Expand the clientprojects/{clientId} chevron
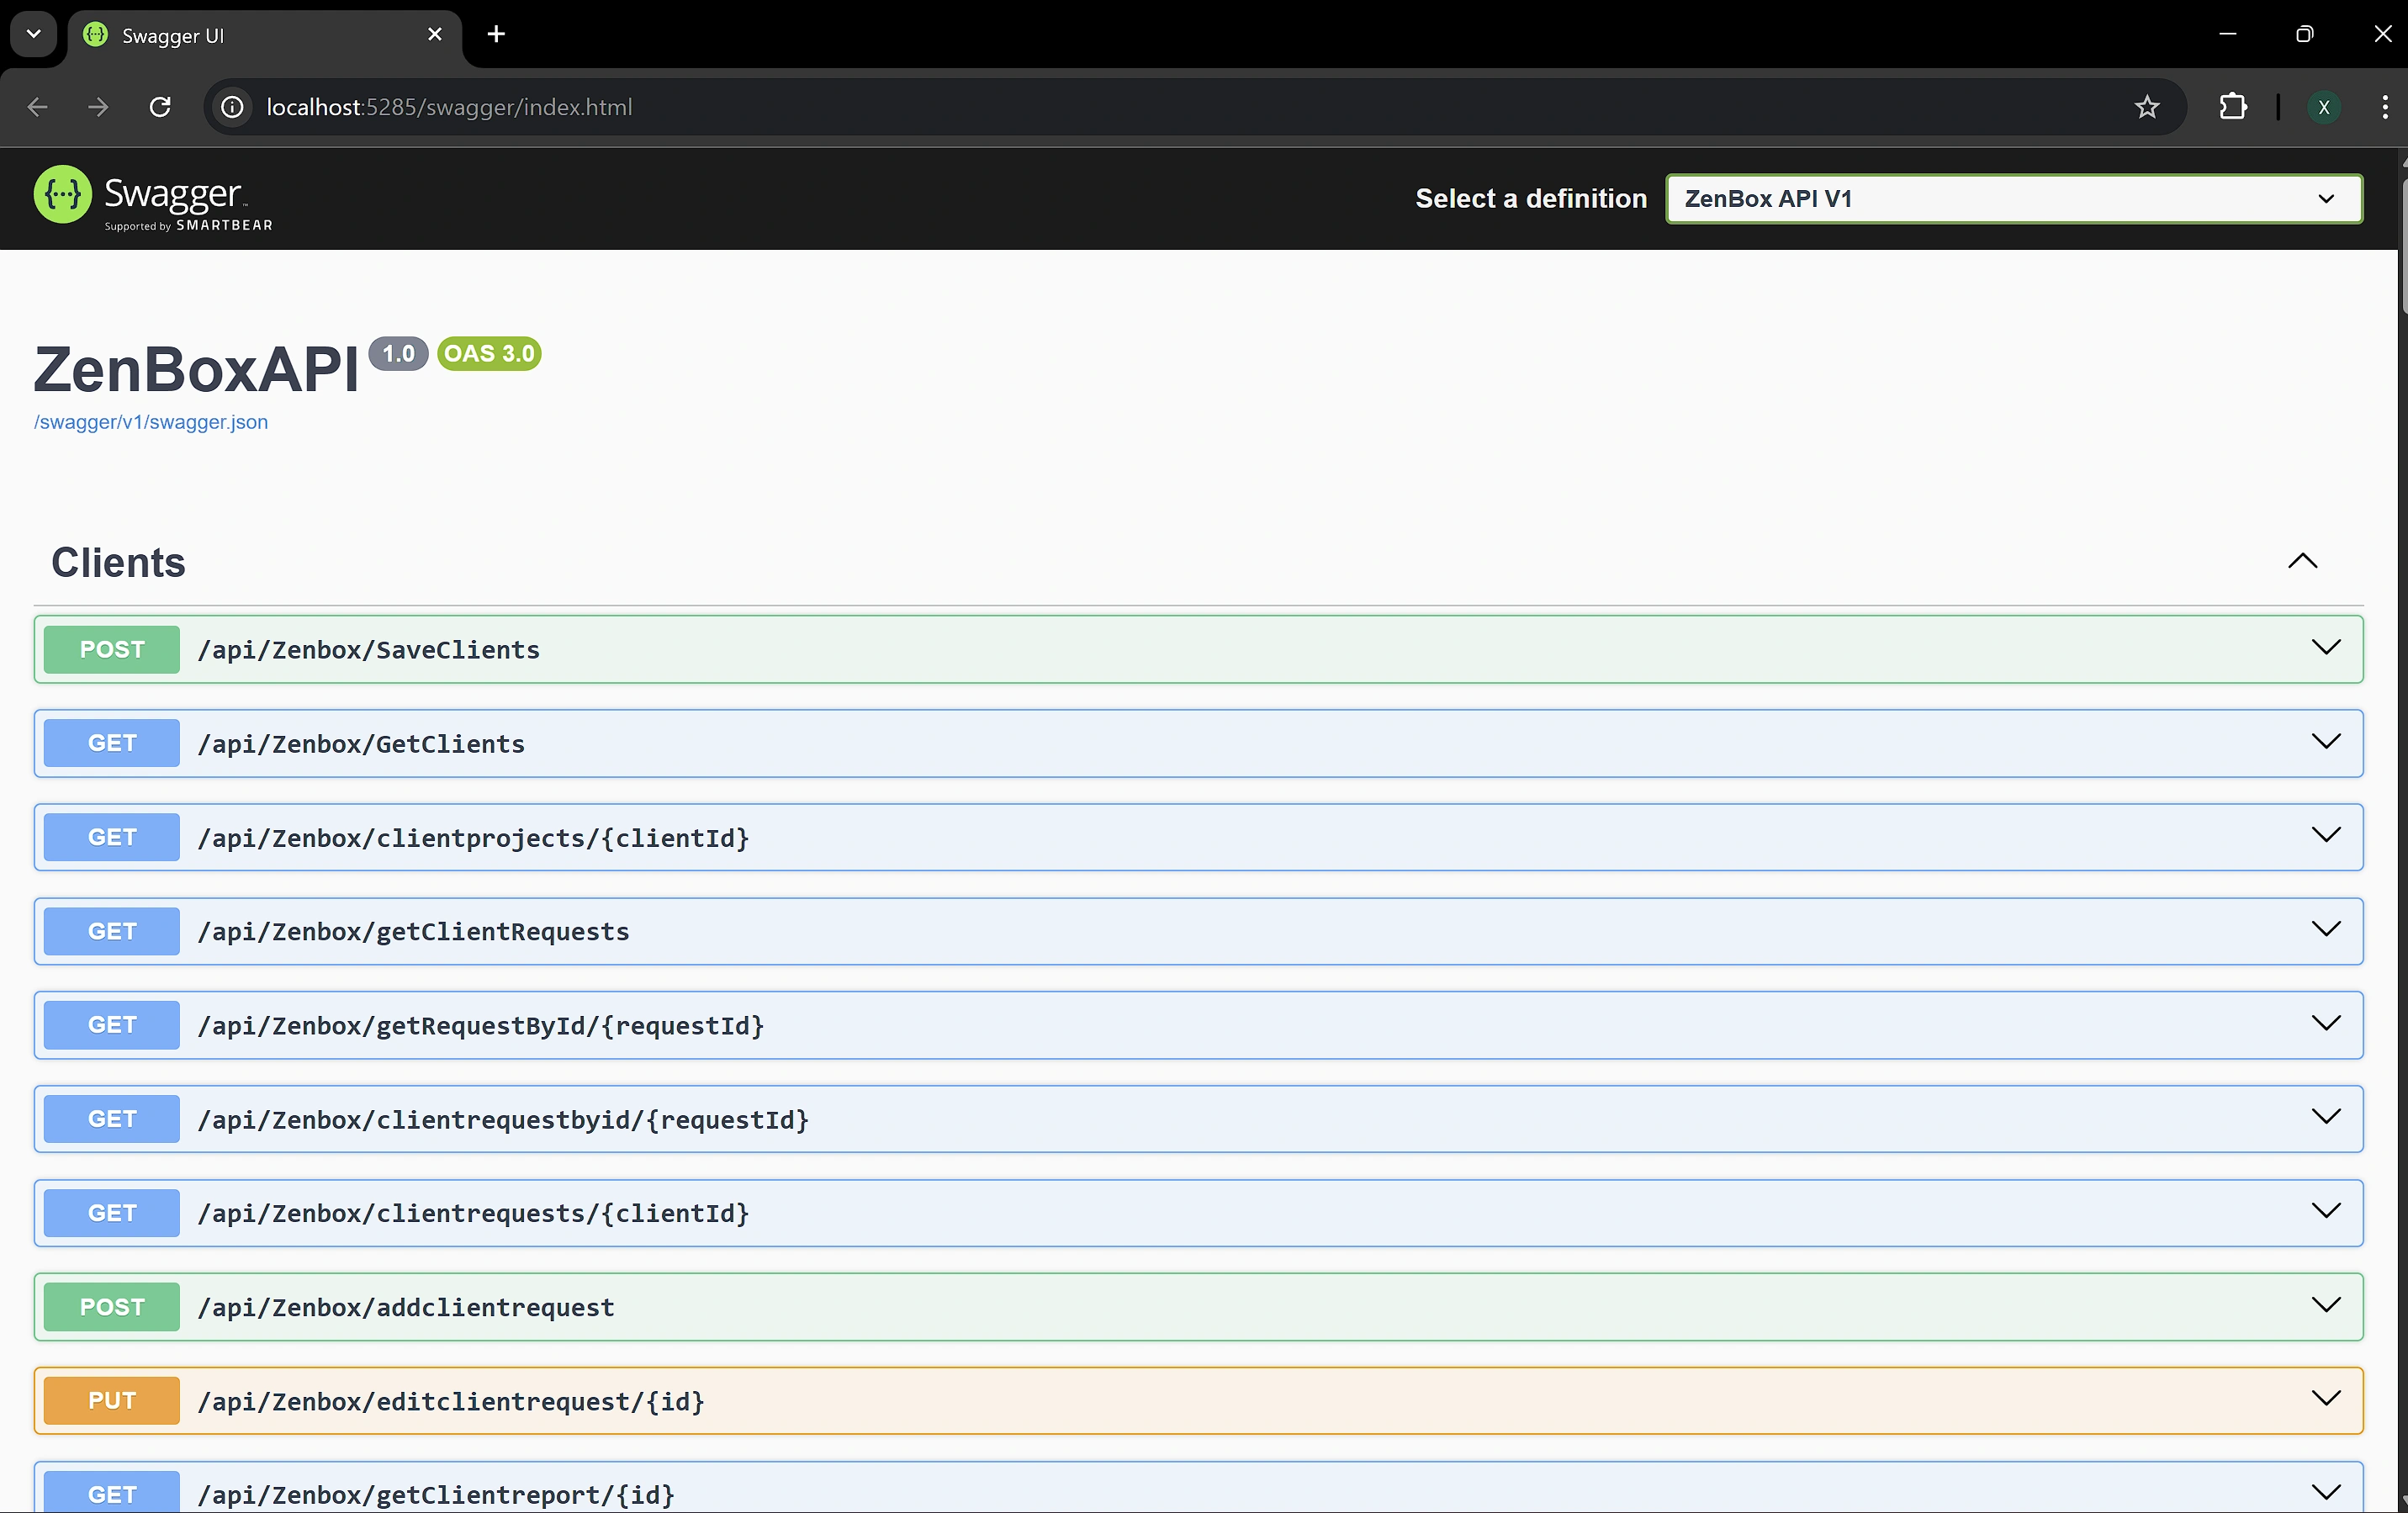The width and height of the screenshot is (2408, 1513). coord(2326,835)
